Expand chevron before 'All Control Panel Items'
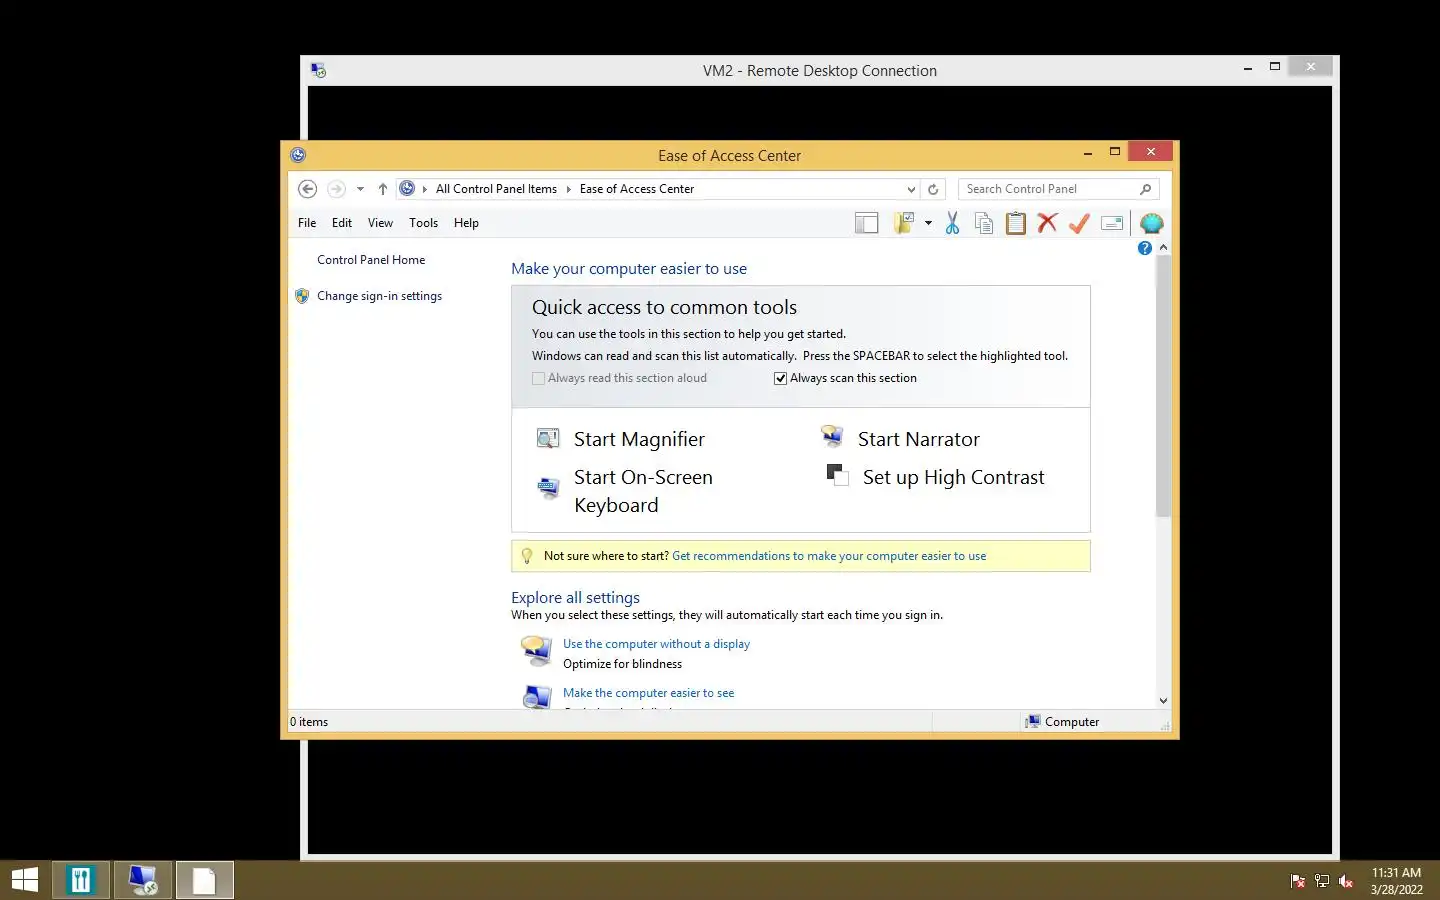 tap(424, 189)
